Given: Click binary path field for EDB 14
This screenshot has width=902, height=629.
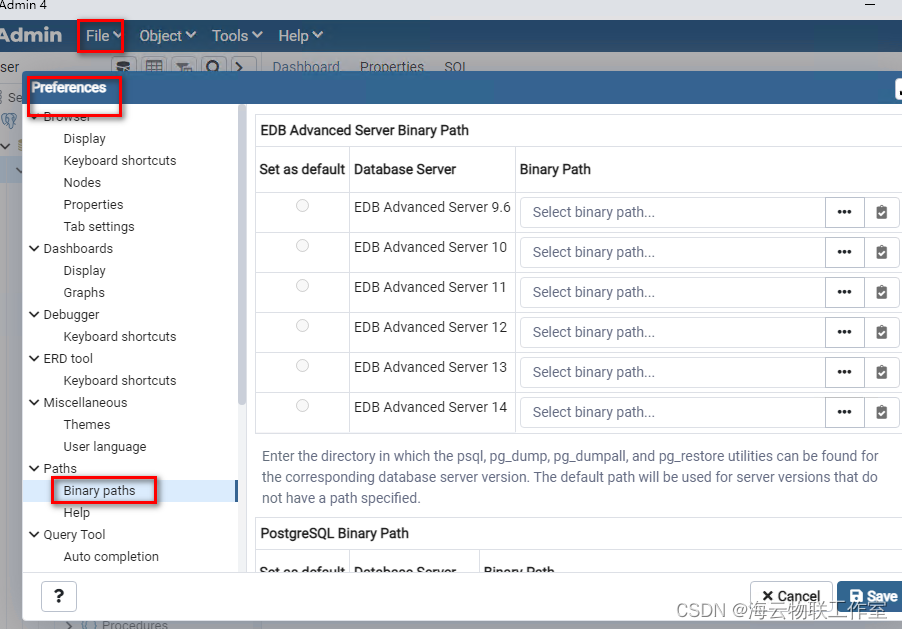Looking at the screenshot, I should pos(672,412).
